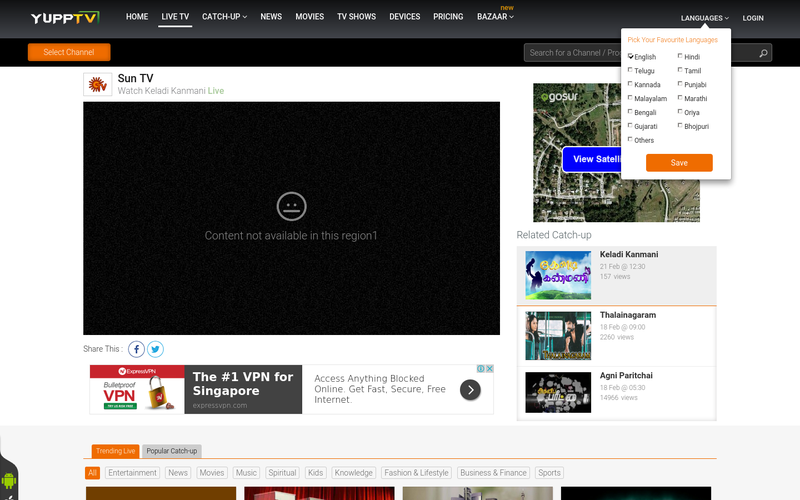Filter by Knowledge category

pos(354,473)
